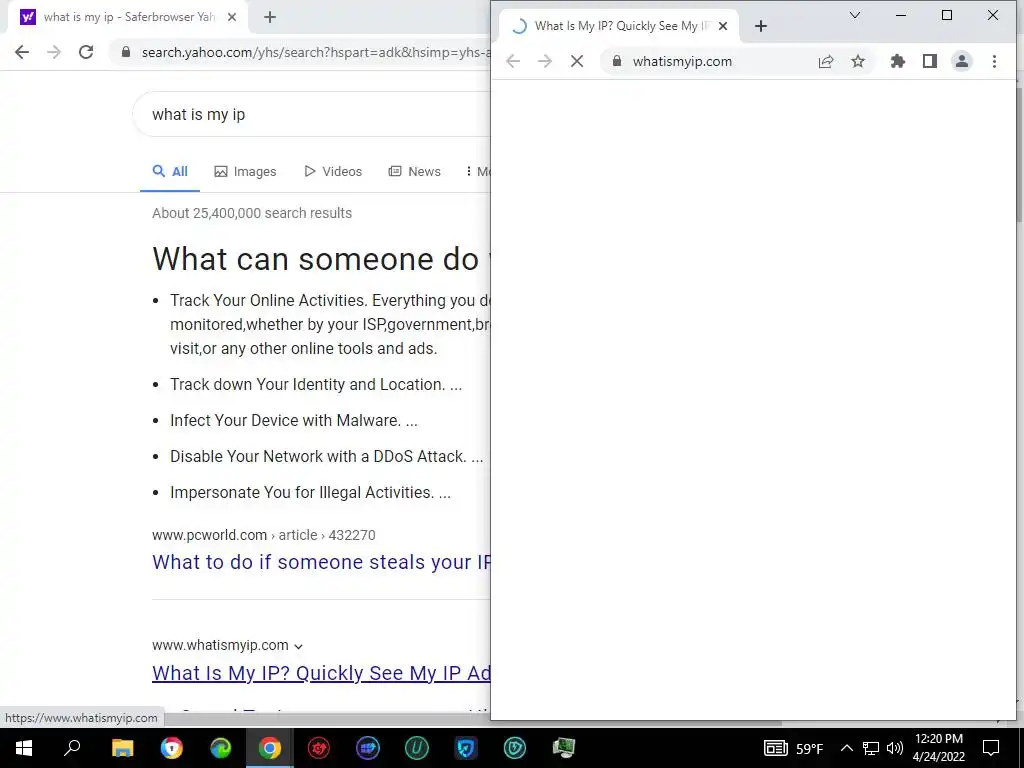Screen dimensions: 1024x768
Task: Close the 'What Is My IP?' loading tab
Action: 723,26
